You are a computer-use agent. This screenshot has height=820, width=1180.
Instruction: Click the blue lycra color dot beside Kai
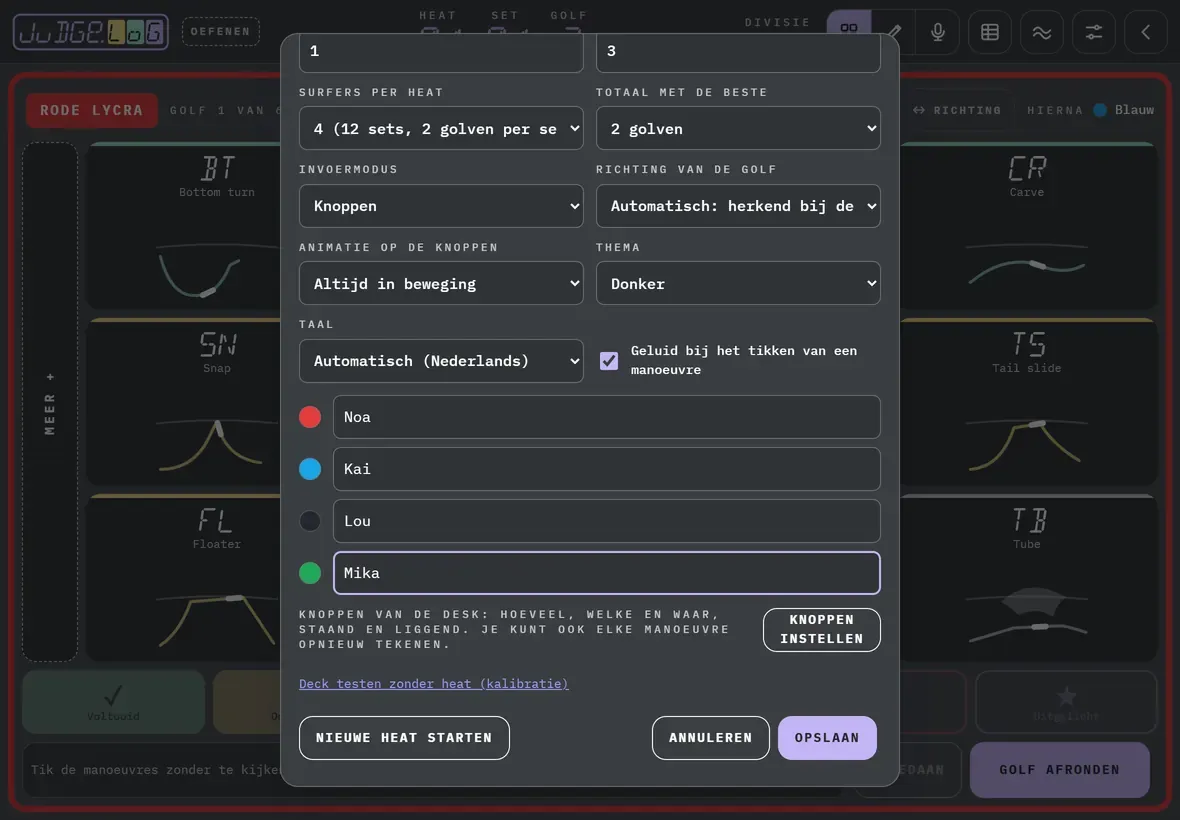click(310, 469)
